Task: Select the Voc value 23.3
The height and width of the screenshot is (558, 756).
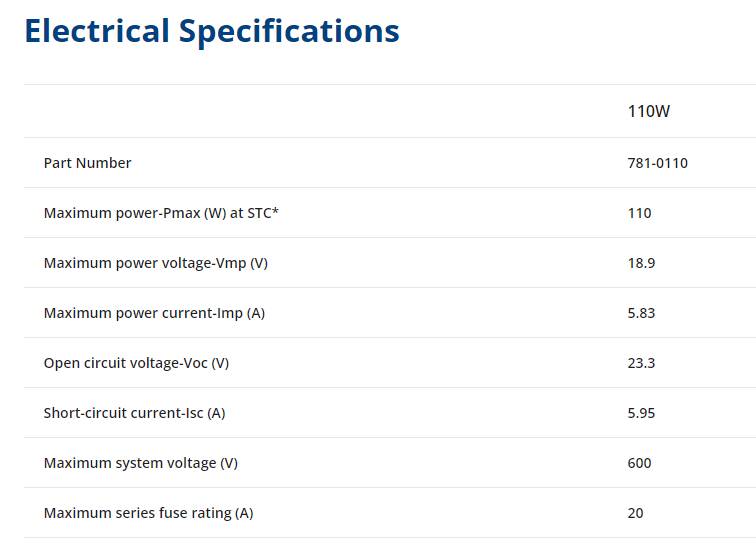Action: (641, 363)
